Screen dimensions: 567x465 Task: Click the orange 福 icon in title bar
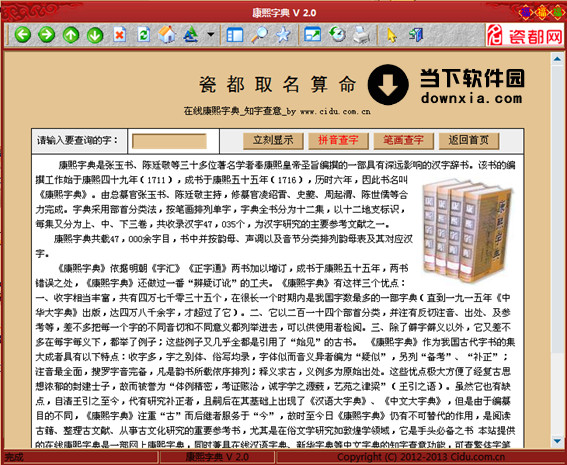pyautogui.click(x=542, y=13)
